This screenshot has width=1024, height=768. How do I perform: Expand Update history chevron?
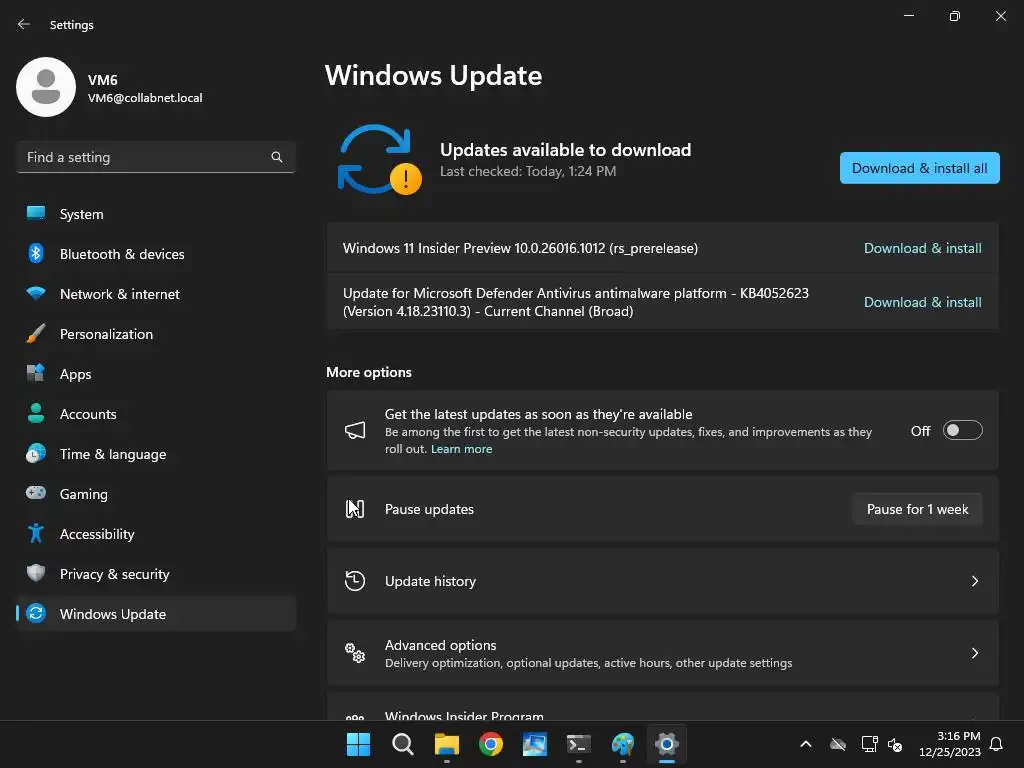pyautogui.click(x=974, y=581)
